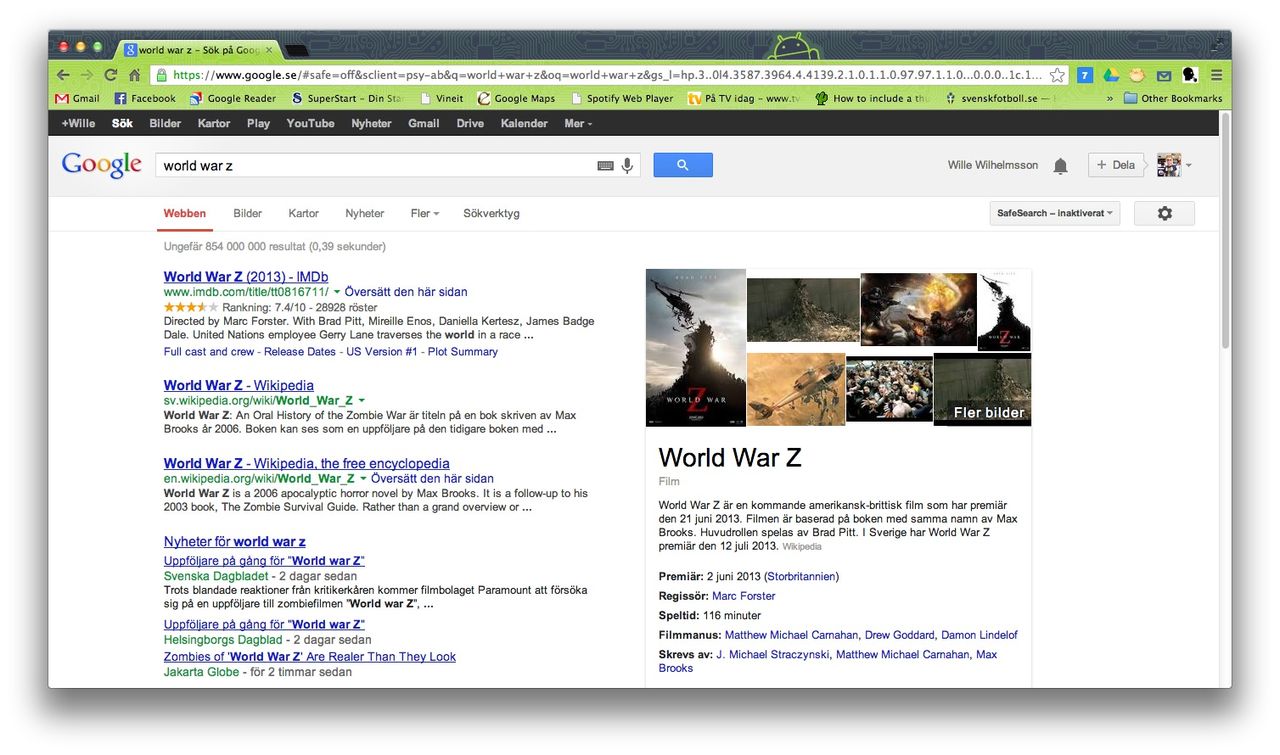Screen dimensions: 1280x755
Task: Switch to the Kartor search tab
Action: coord(303,213)
